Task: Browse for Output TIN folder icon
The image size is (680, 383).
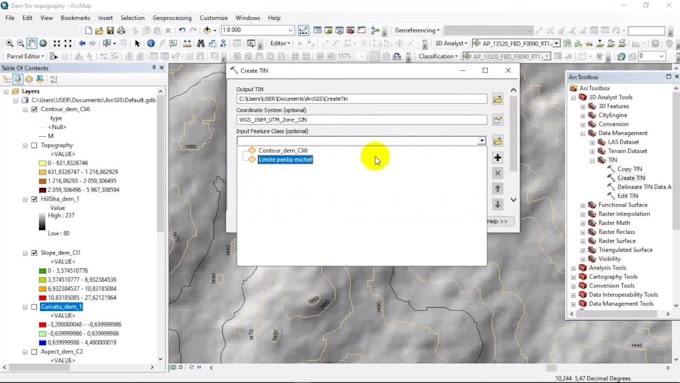Action: (497, 99)
